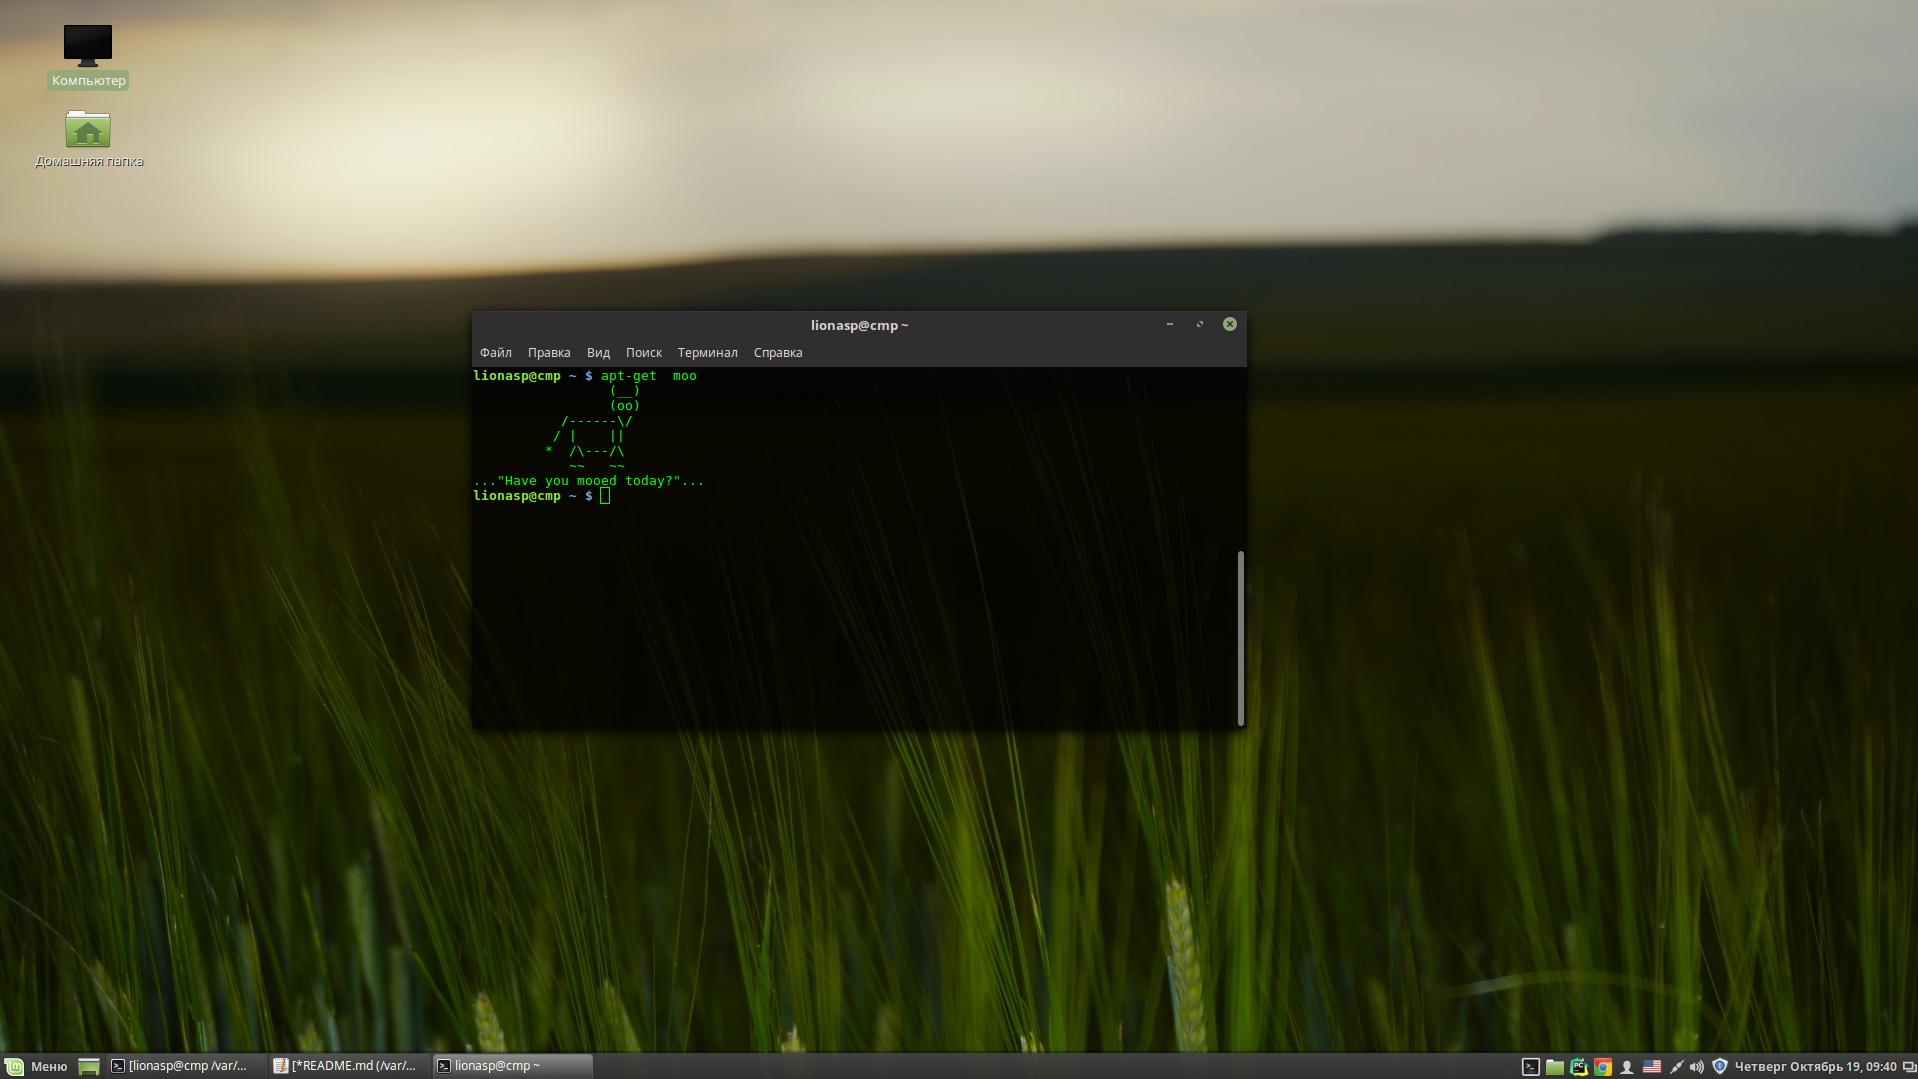Launch terminal from panel launcher icon
The height and width of the screenshot is (1079, 1918).
click(x=1530, y=1067)
